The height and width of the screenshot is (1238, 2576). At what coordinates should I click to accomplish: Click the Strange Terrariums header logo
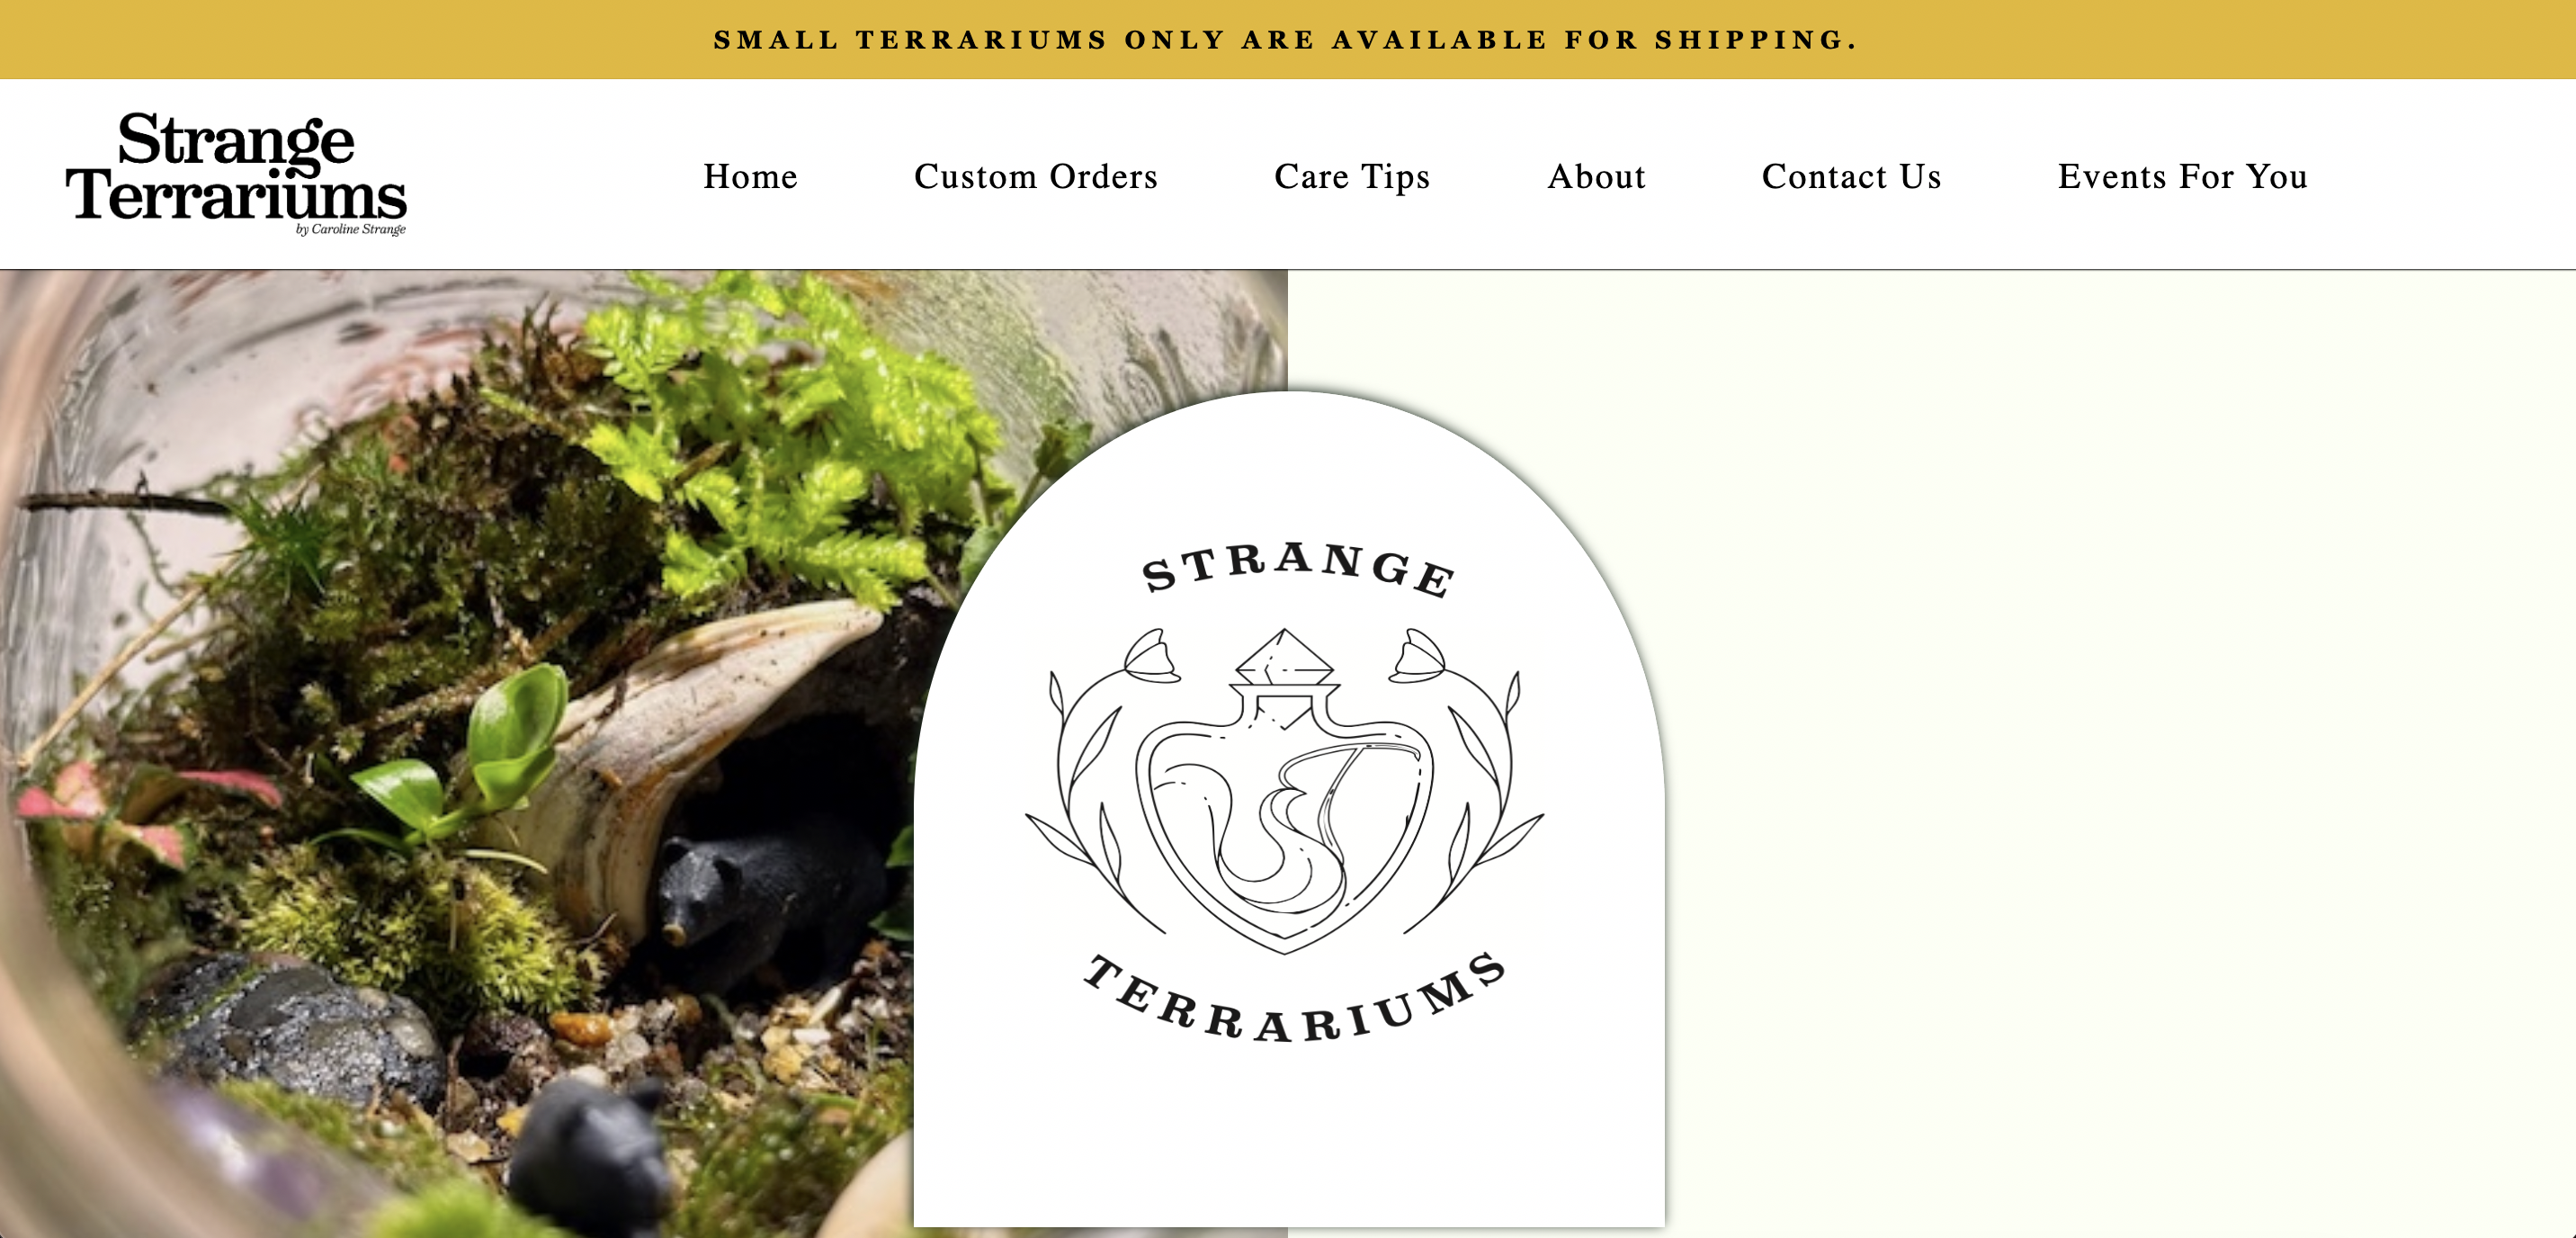[236, 173]
